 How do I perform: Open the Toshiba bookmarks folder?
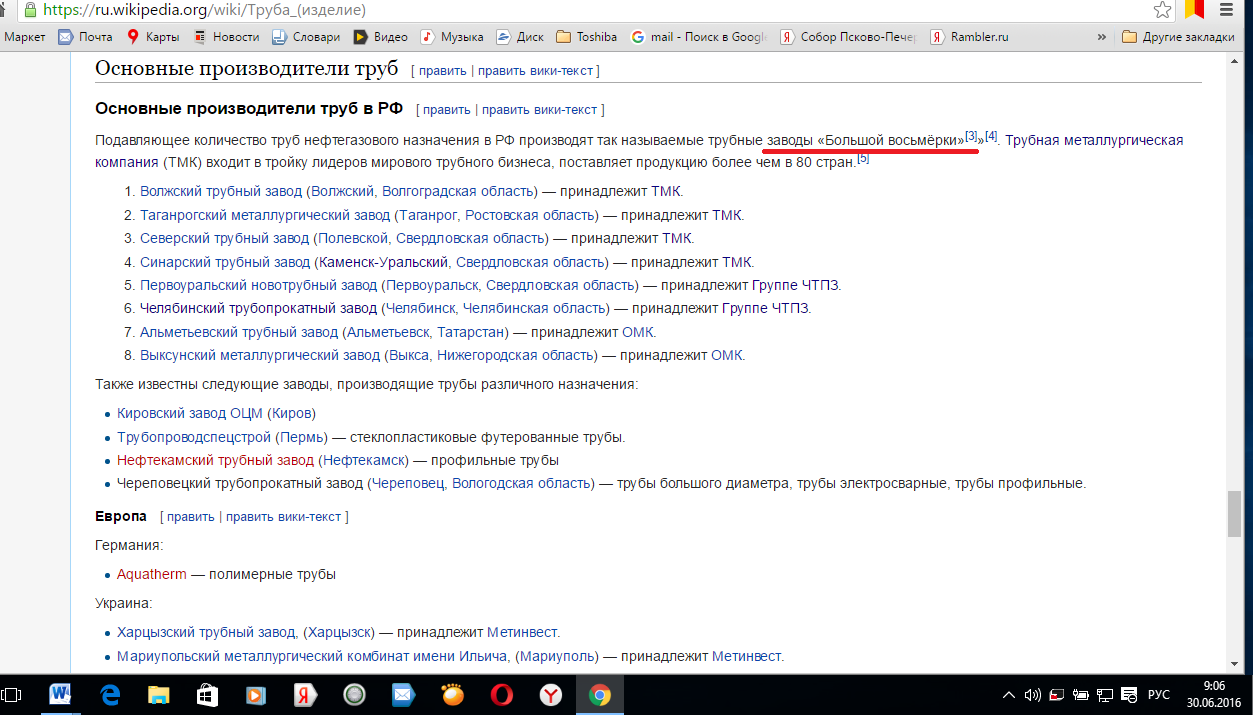pos(587,37)
